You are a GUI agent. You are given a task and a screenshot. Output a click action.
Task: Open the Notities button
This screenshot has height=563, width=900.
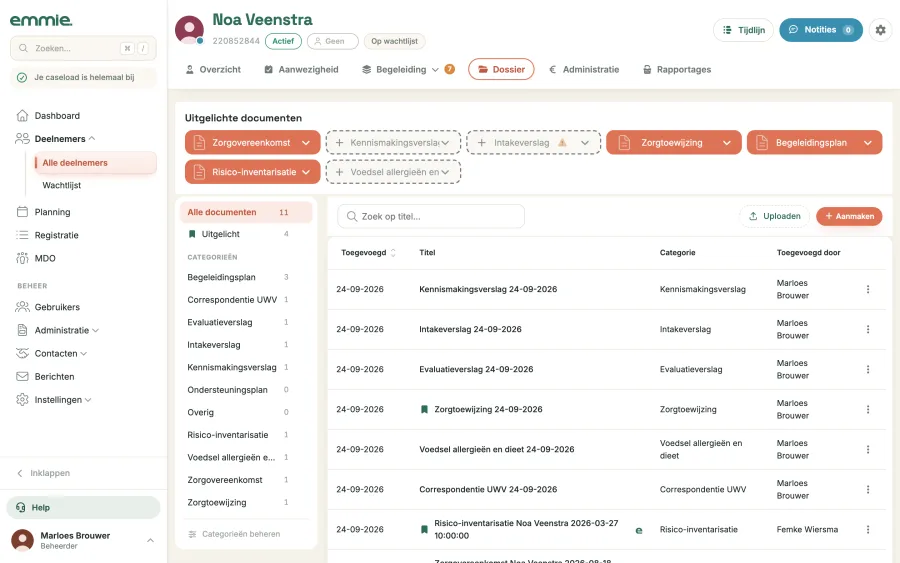tap(821, 30)
